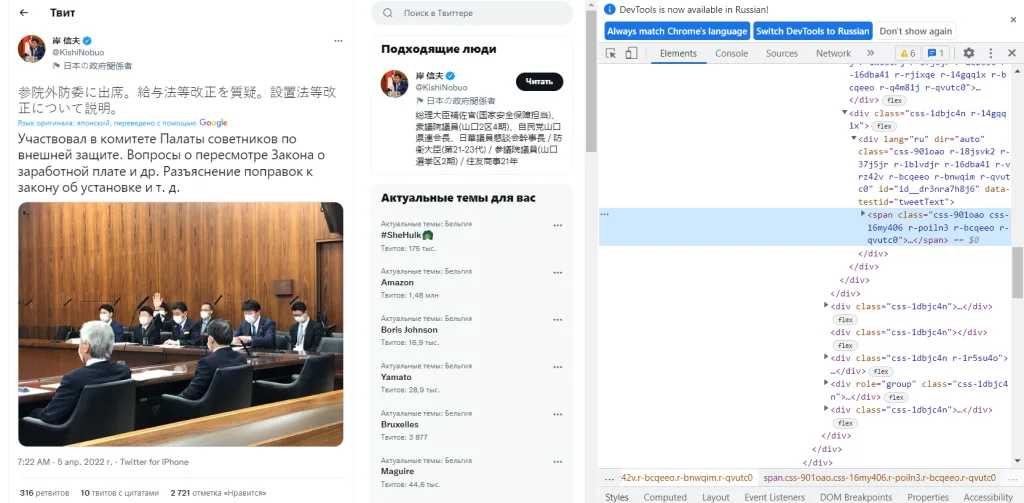Screen dimensions: 1024x503
Task: Open more options for Boris Johnson trend
Action: tap(558, 320)
